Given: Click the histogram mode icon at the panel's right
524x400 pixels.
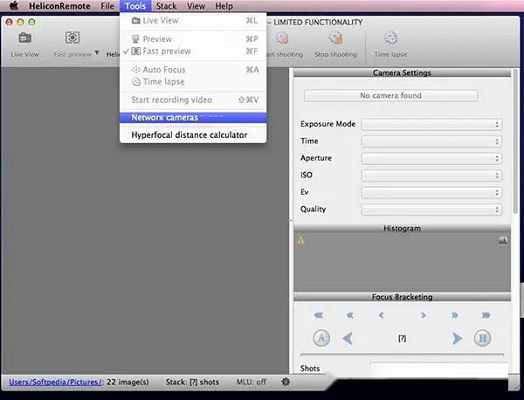Looking at the screenshot, I should 503,240.
